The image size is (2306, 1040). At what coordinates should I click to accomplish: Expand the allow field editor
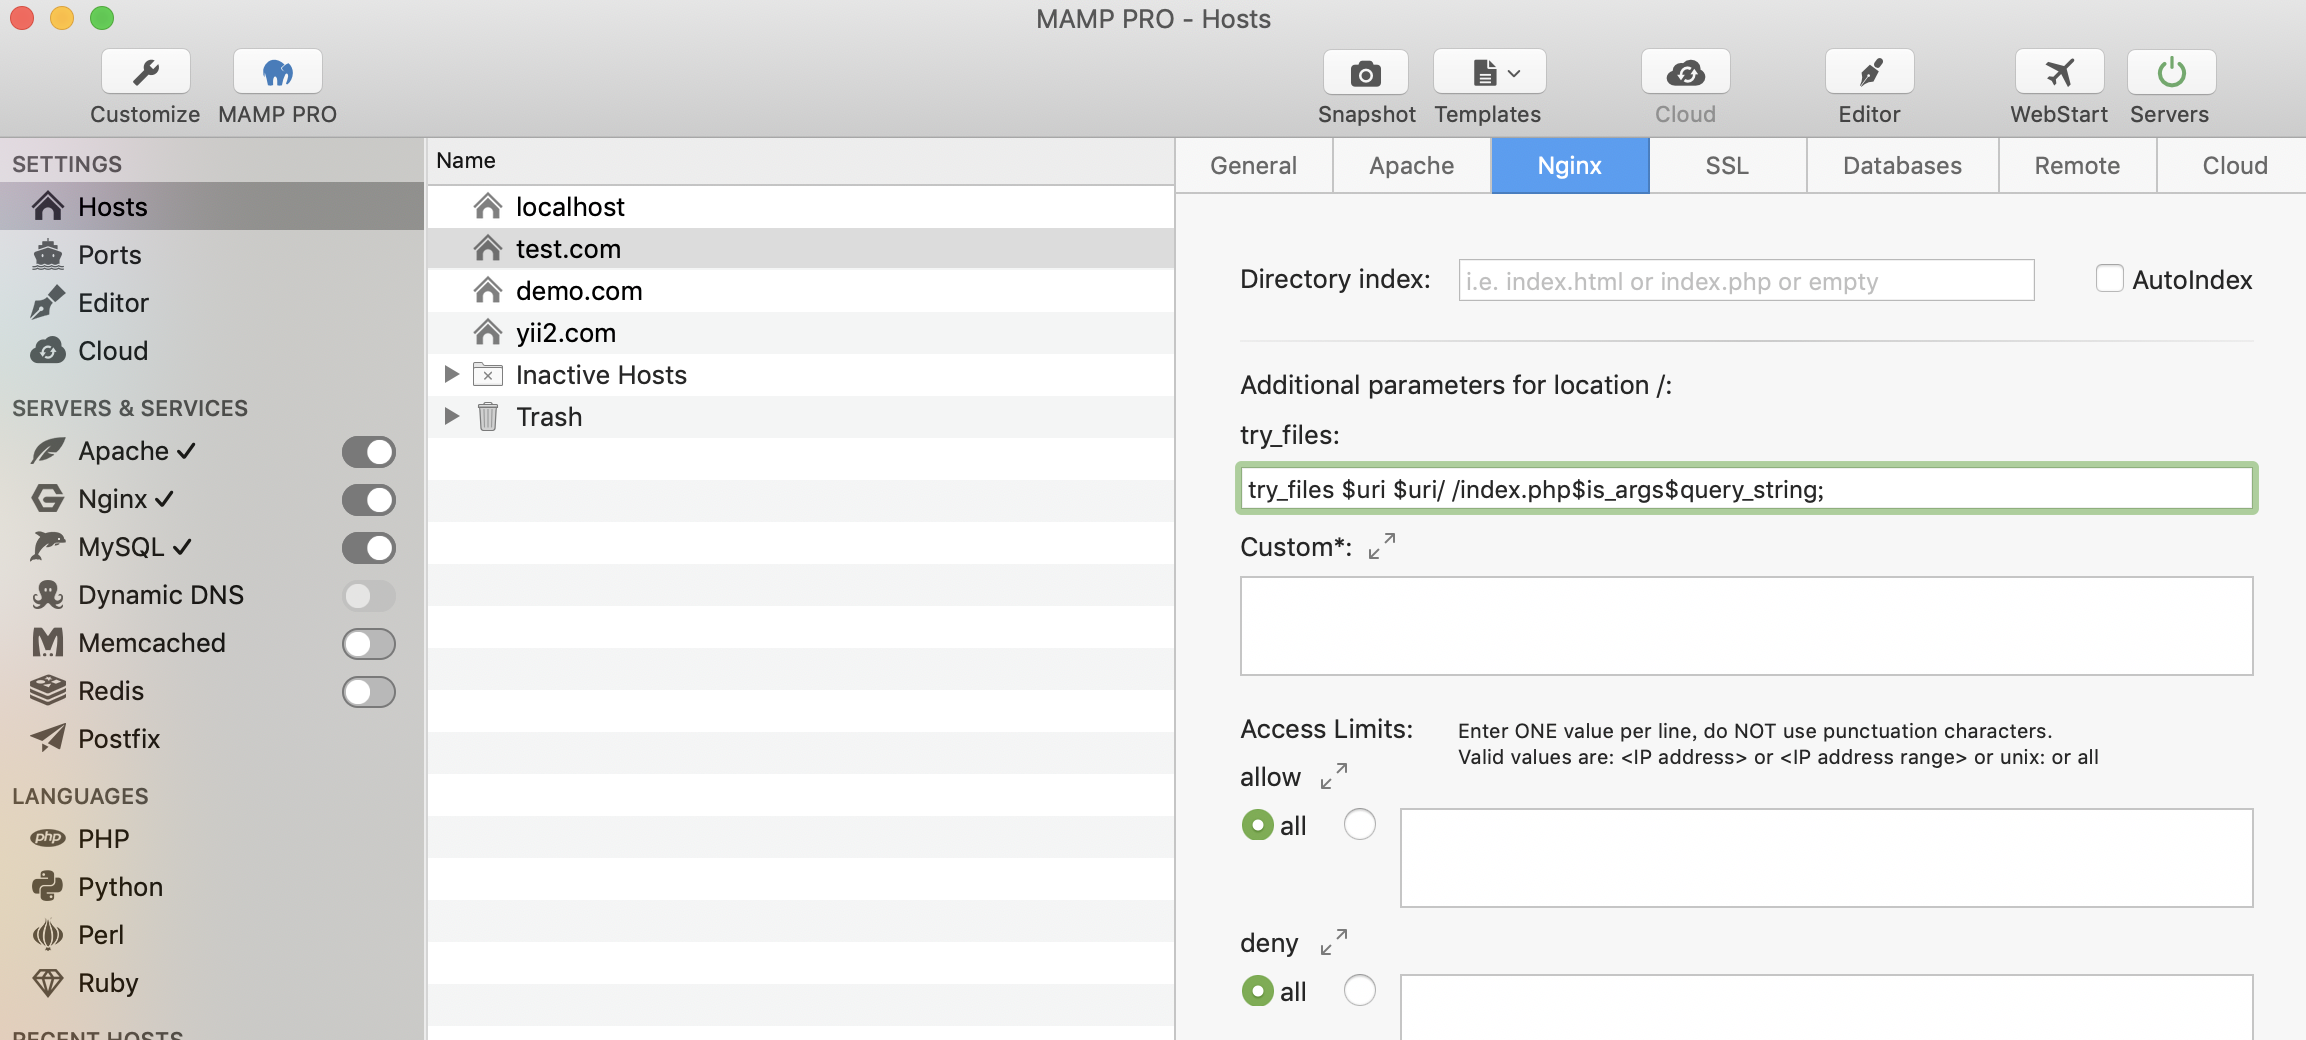pyautogui.click(x=1334, y=776)
